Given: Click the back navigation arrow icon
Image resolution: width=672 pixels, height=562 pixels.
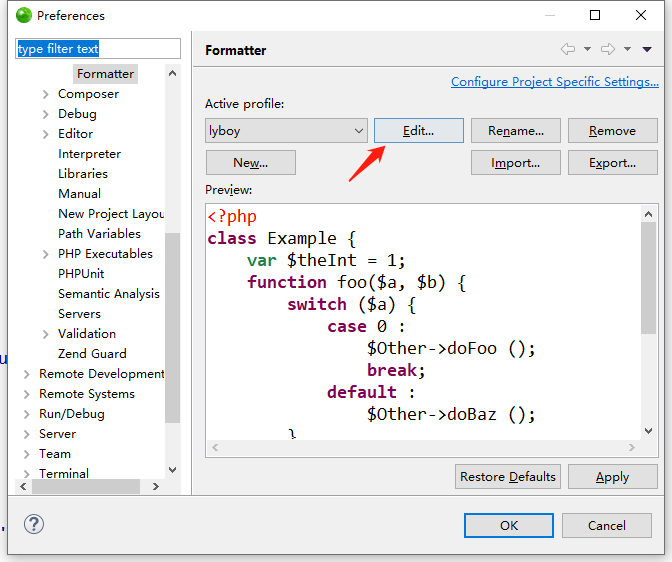Looking at the screenshot, I should [567, 49].
